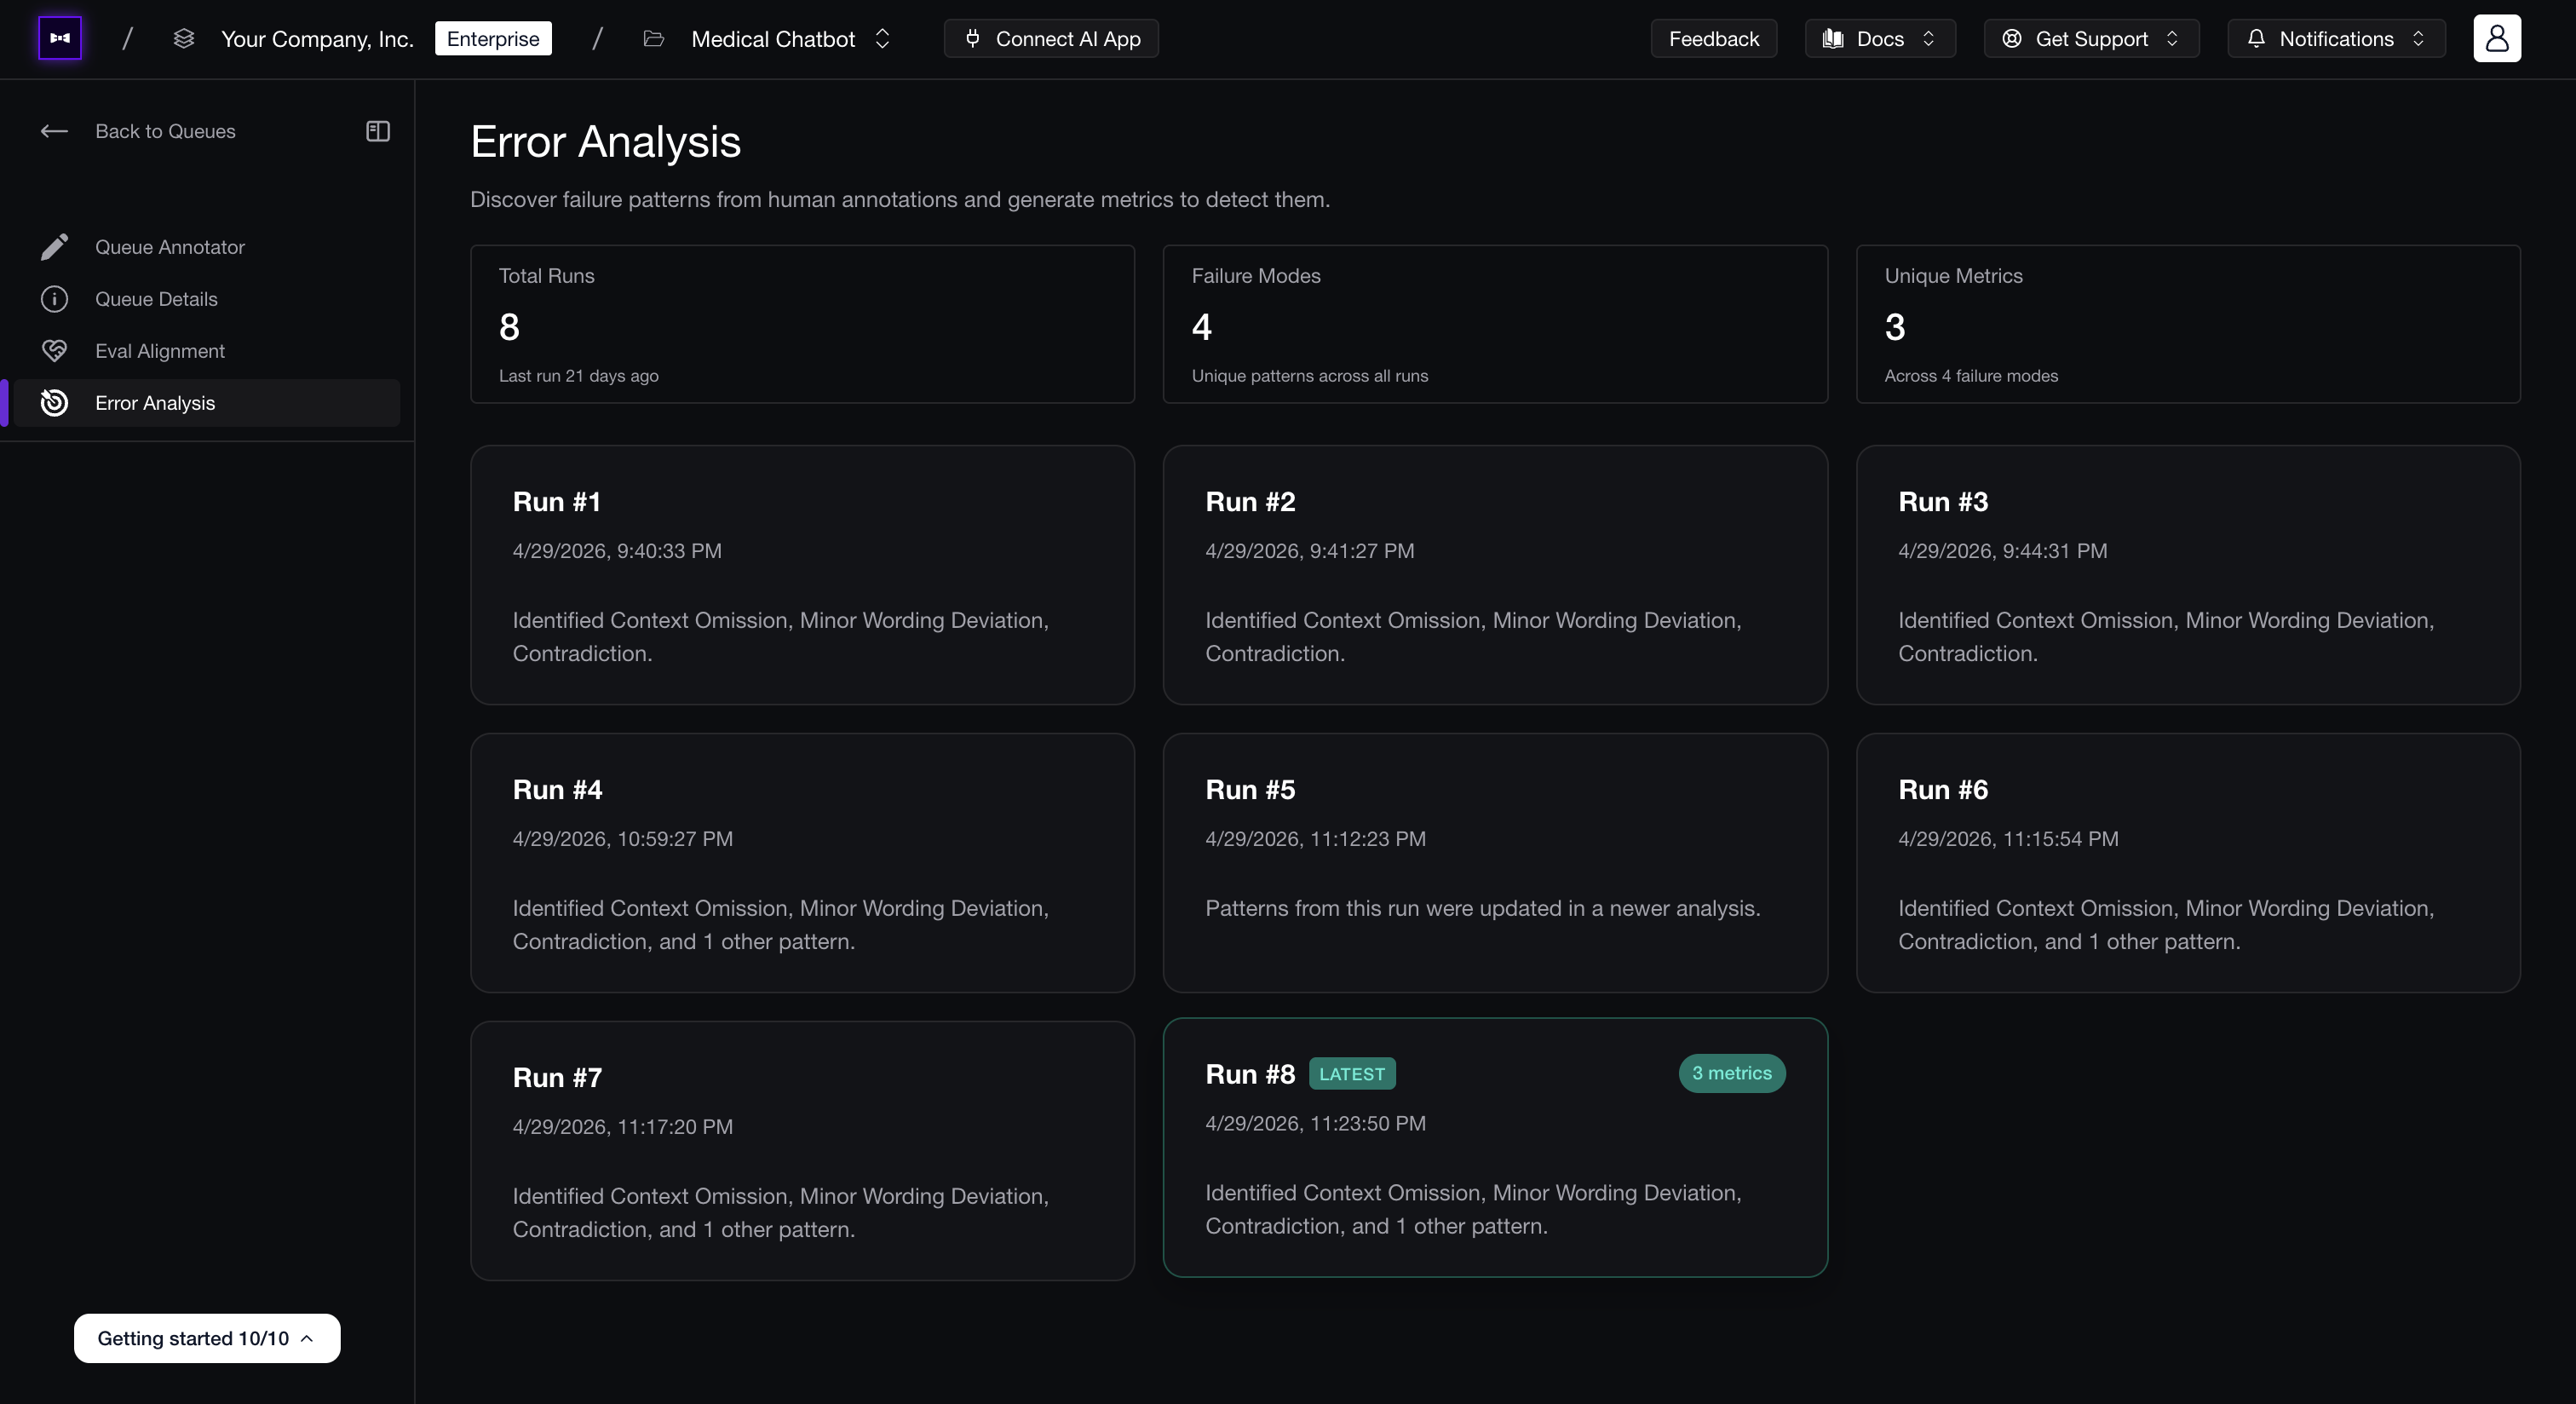This screenshot has height=1404, width=2576.
Task: Open the Docs dropdown chevrons
Action: 1929,38
